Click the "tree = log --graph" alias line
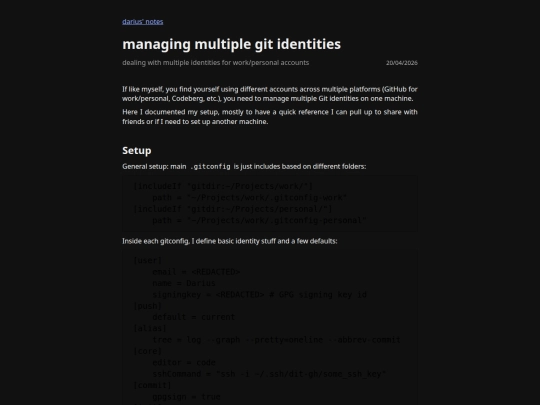 click(x=277, y=340)
